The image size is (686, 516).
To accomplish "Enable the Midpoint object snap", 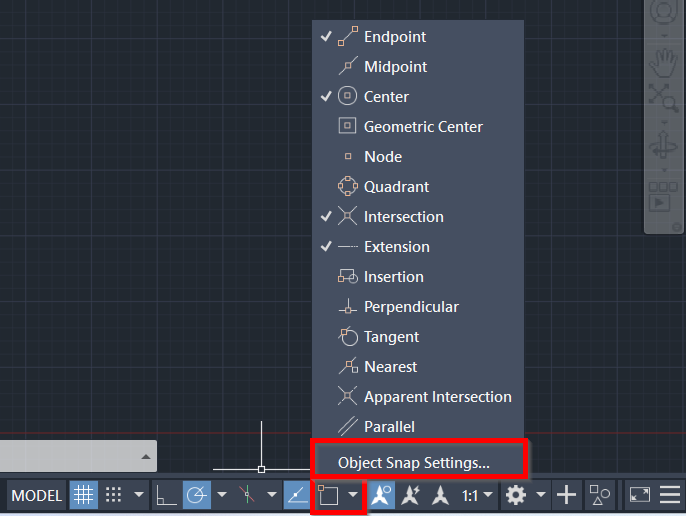I will (395, 67).
